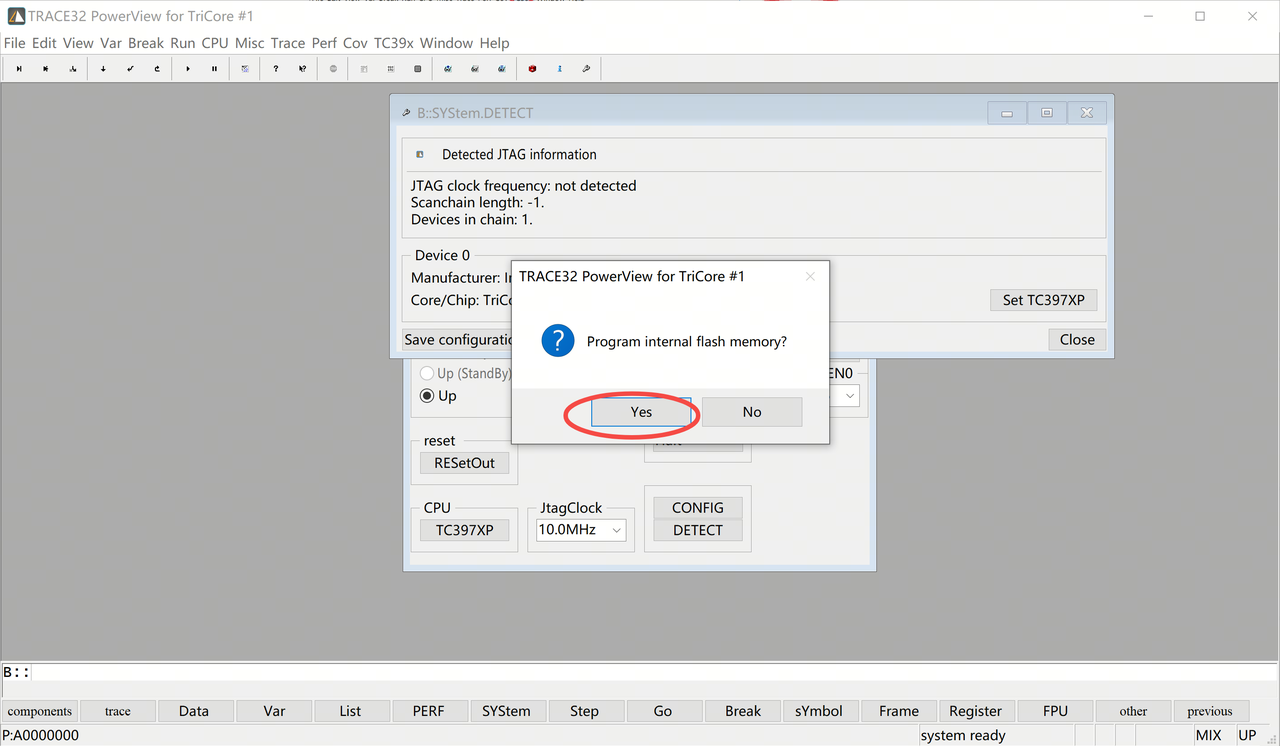Expand the JtagClock 10.0MHz dropdown

(617, 531)
